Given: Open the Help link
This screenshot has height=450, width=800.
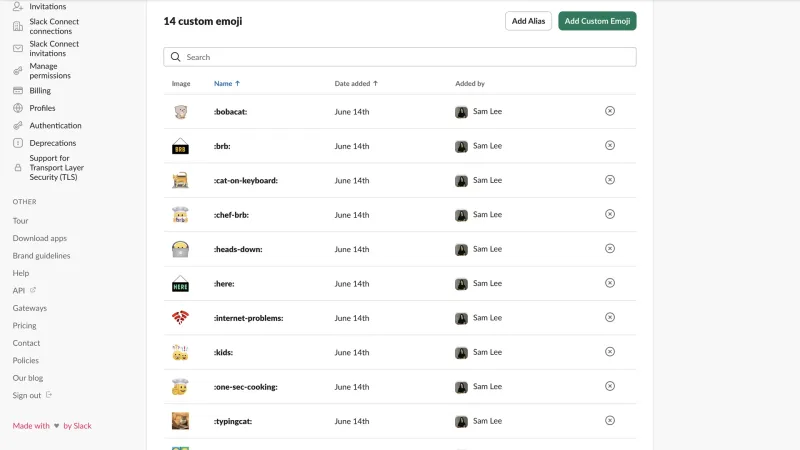Looking at the screenshot, I should (x=21, y=273).
